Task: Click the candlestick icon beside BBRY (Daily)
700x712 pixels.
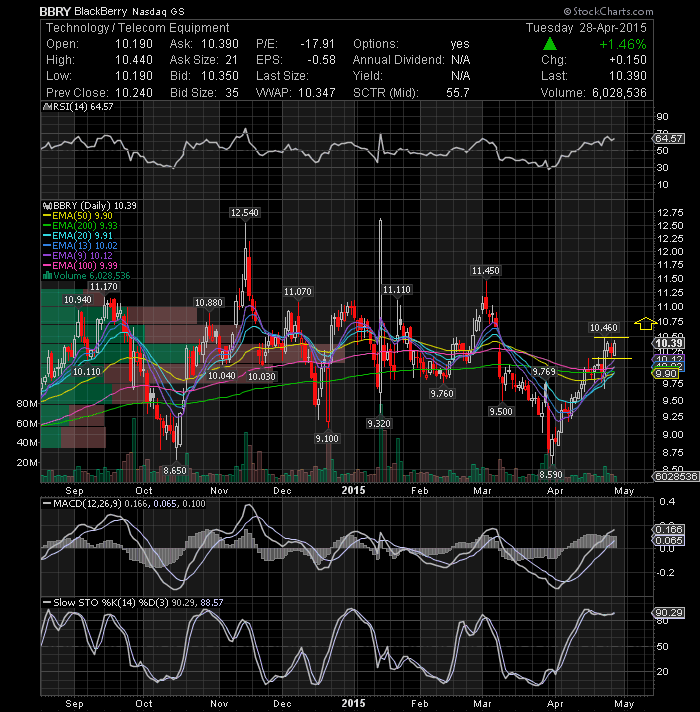Action: pos(47,206)
